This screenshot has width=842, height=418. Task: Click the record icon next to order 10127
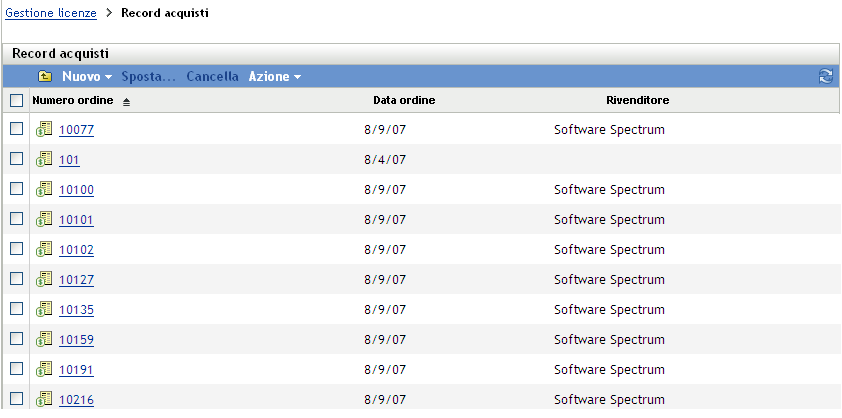44,279
